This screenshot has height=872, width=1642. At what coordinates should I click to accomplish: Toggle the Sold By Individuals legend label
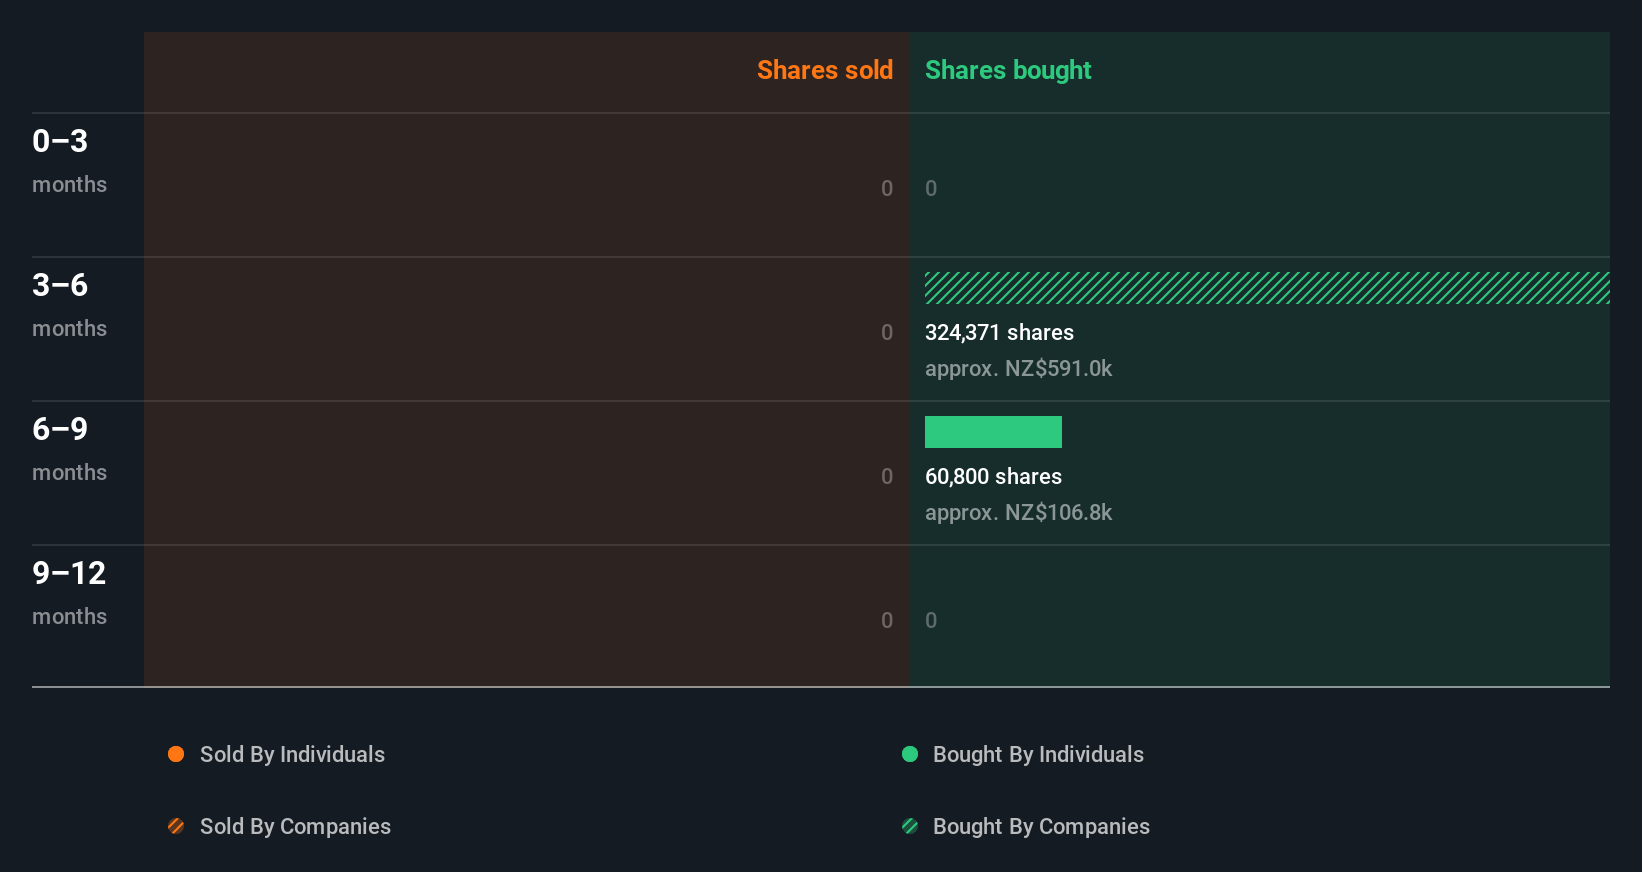point(292,754)
